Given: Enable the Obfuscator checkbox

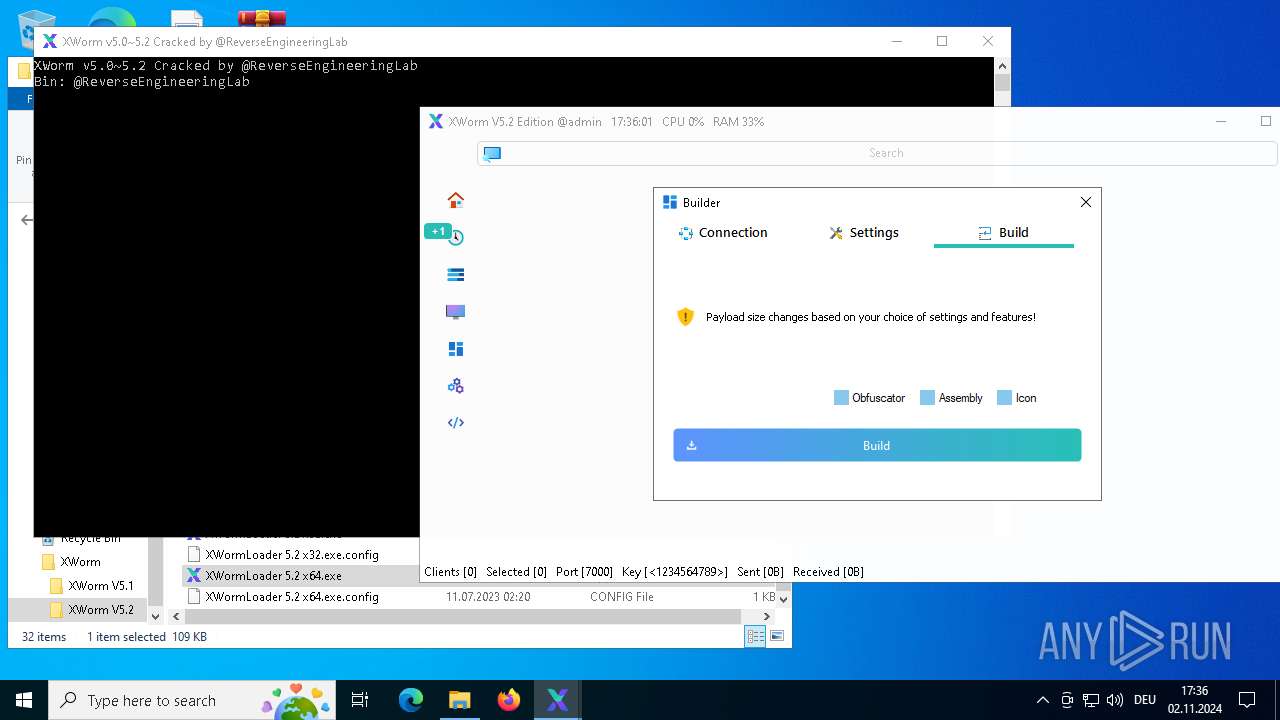Looking at the screenshot, I should tap(841, 398).
